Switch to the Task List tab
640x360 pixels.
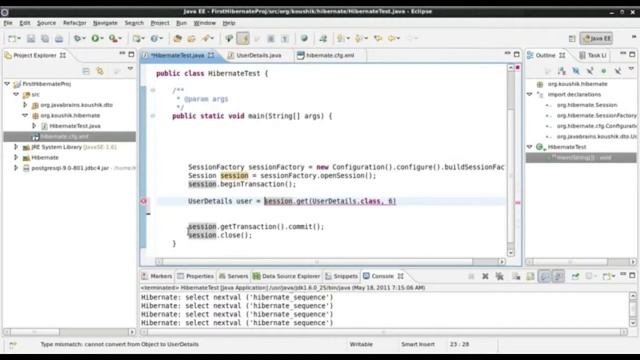coord(593,55)
